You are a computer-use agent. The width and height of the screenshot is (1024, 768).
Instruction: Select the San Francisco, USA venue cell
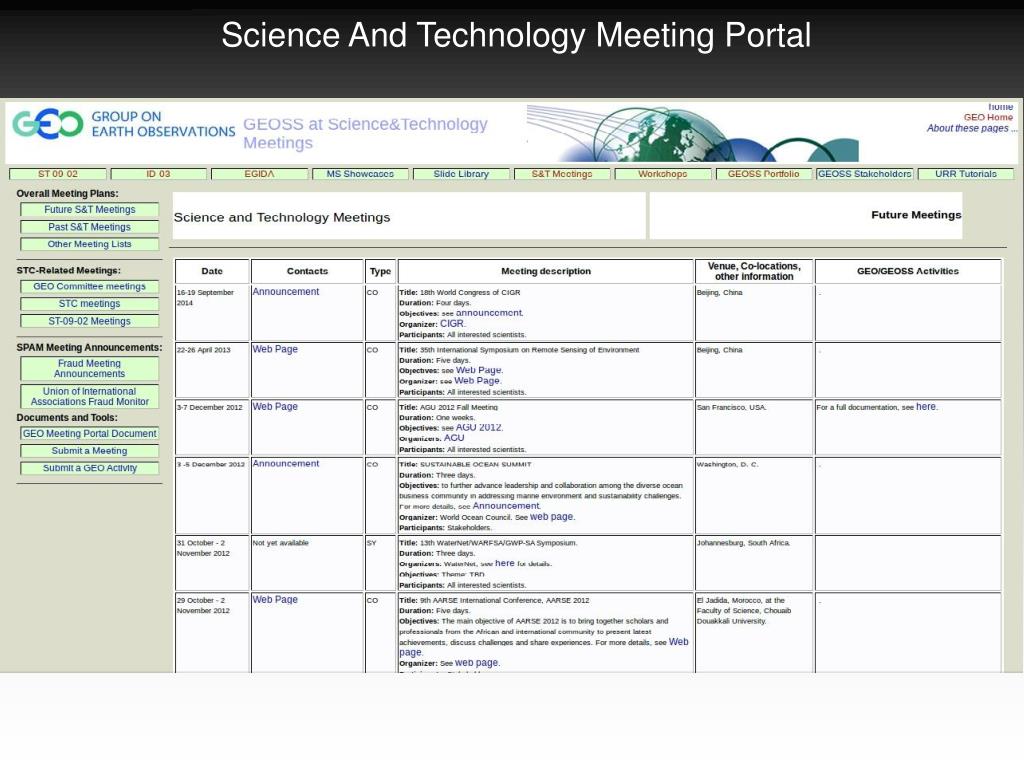[754, 427]
